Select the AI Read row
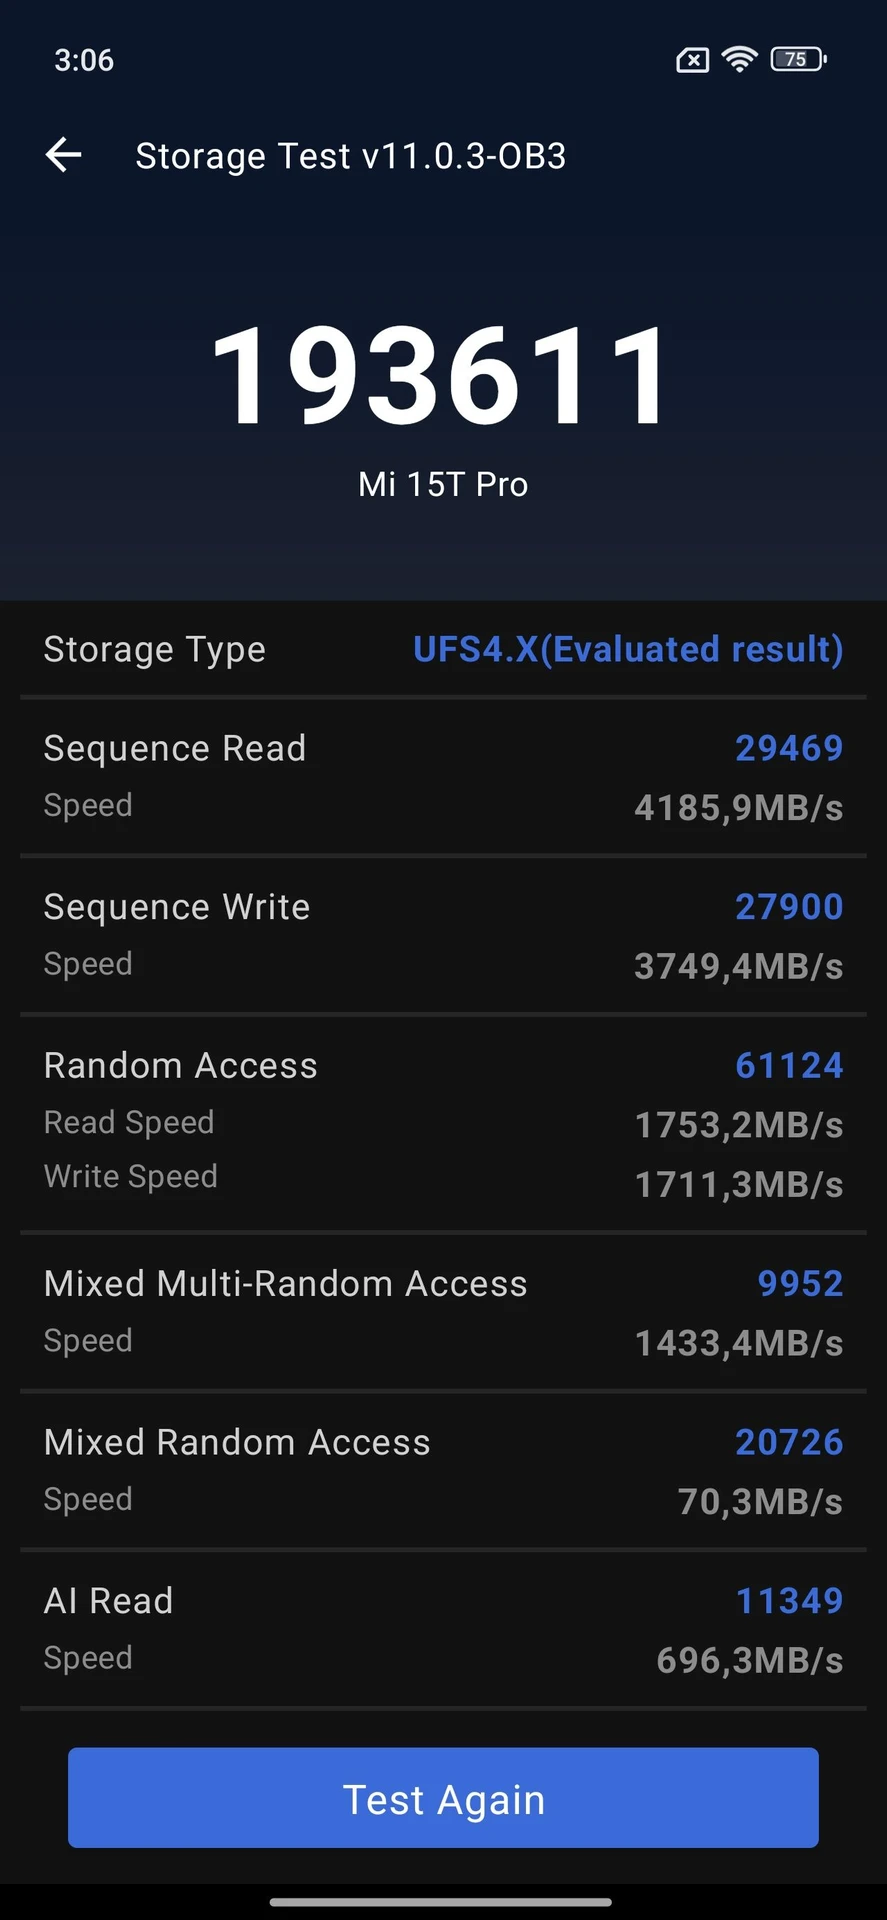Image resolution: width=887 pixels, height=1920 pixels. [443, 1629]
